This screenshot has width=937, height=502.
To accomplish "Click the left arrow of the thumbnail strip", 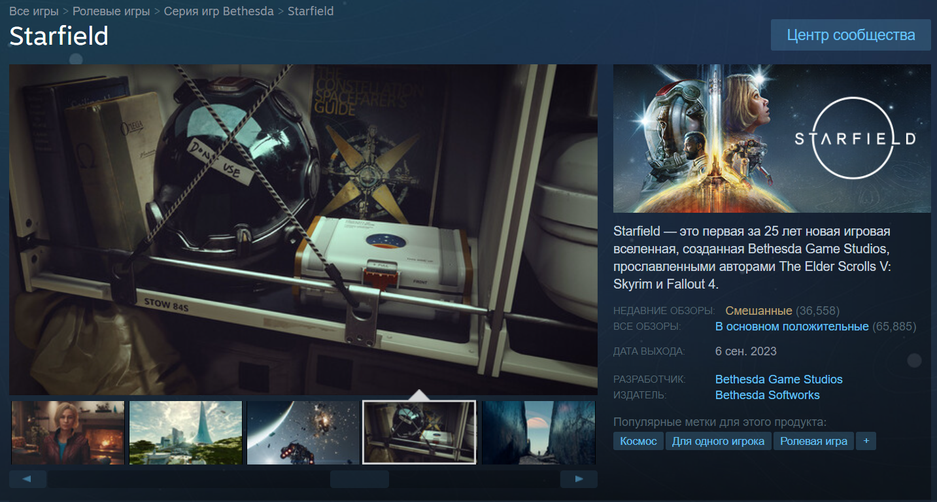I will (x=28, y=479).
